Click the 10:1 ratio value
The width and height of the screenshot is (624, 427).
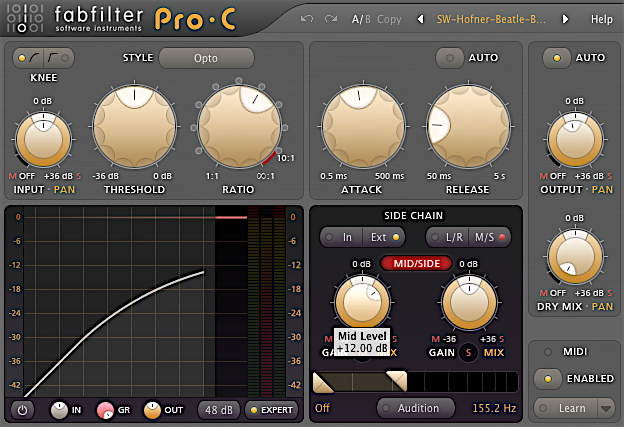(x=285, y=158)
